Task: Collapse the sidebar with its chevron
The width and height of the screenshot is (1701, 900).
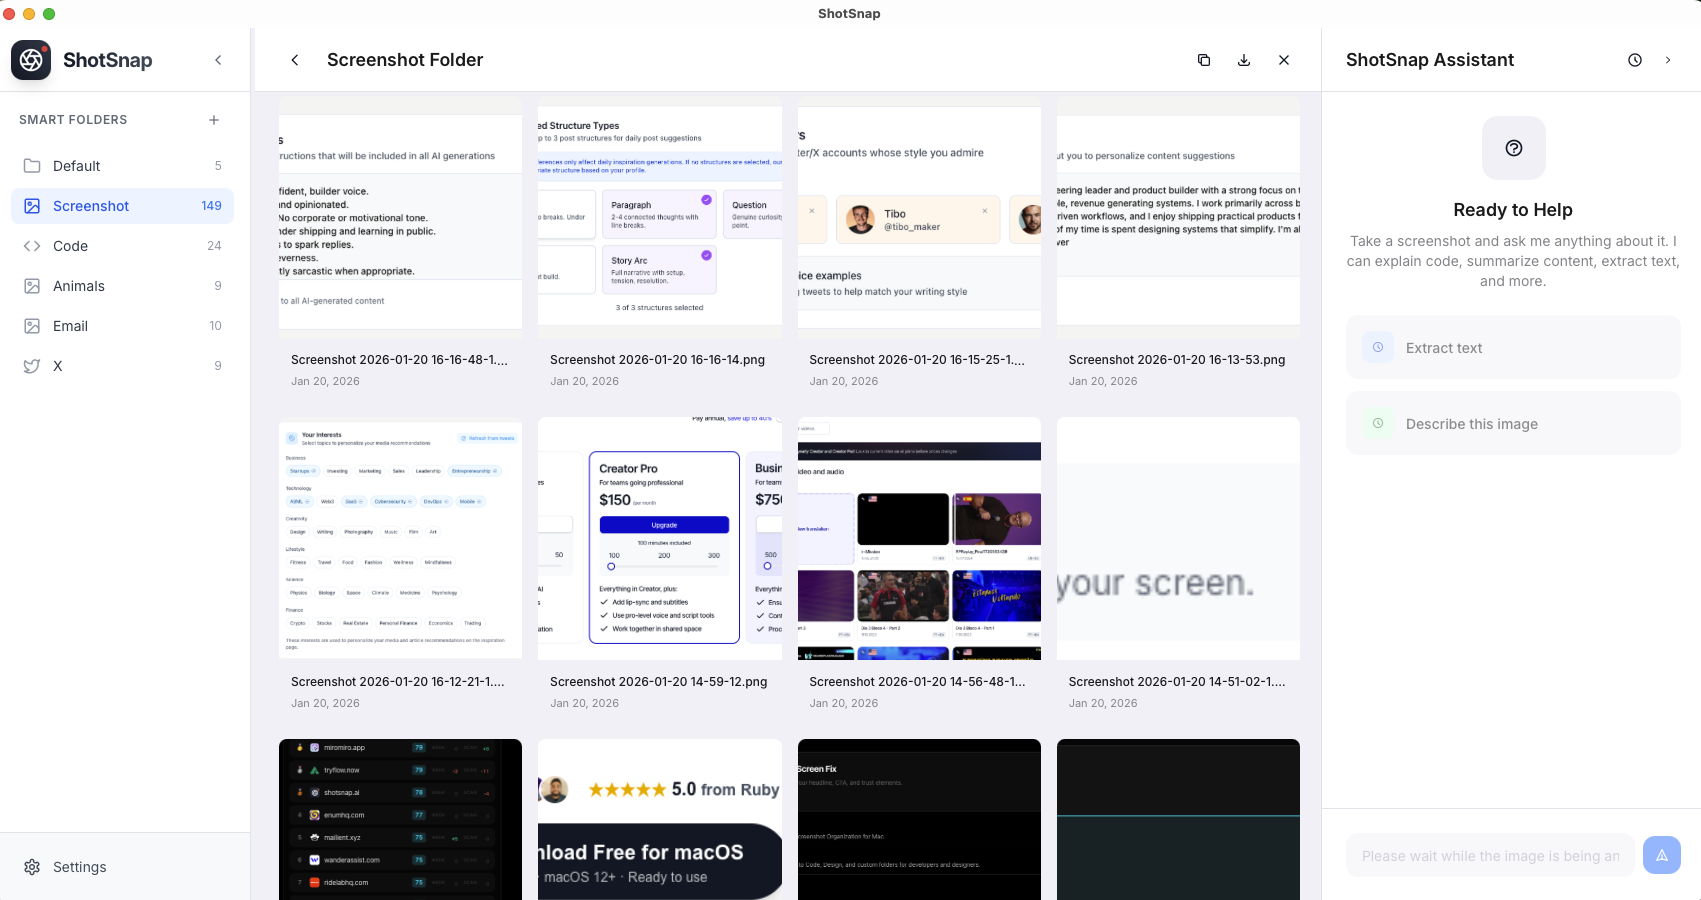Action: (218, 60)
